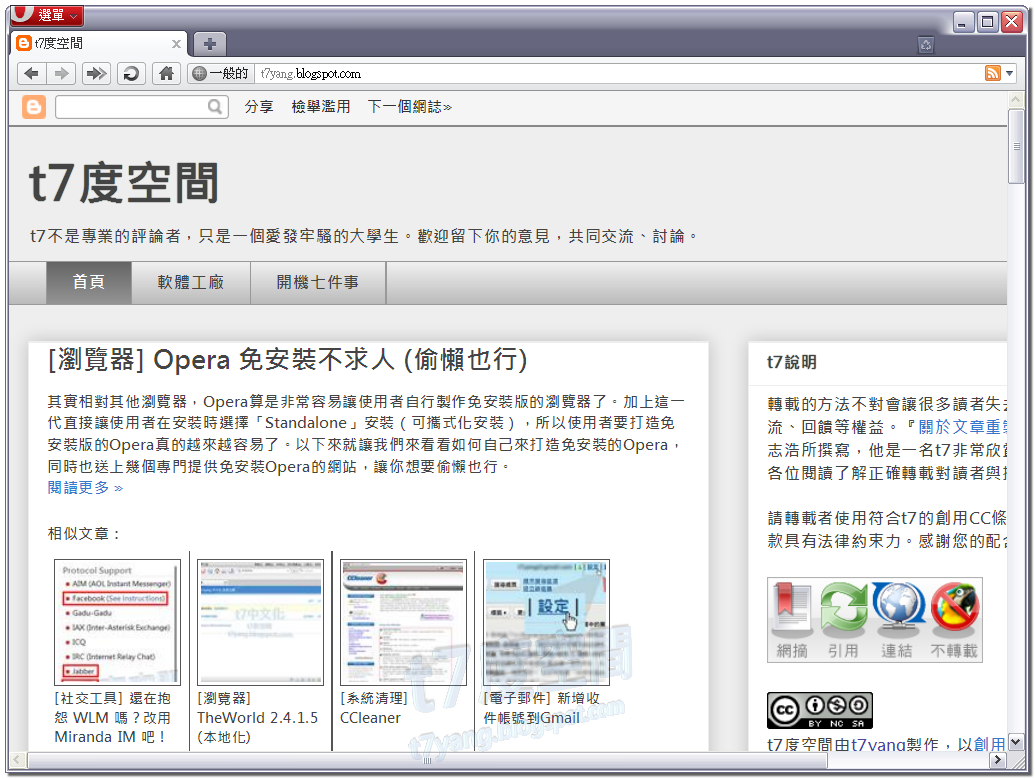Open the 一般的 site security badge
Screen dimensions: 1035x779
220,73
